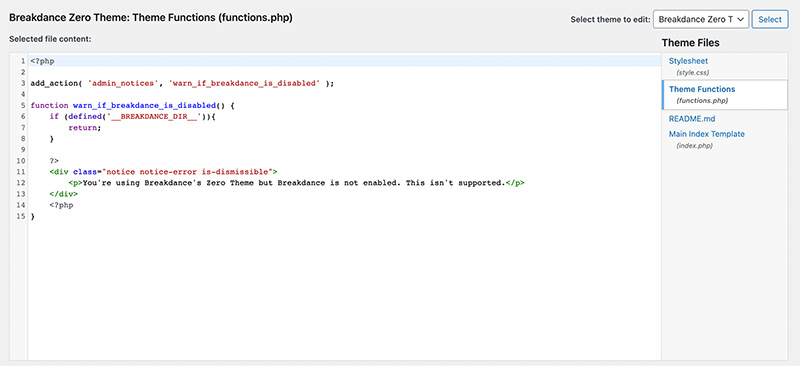Open the theme selection dropdown
Viewport: 800px width, 366px height.
(701, 19)
